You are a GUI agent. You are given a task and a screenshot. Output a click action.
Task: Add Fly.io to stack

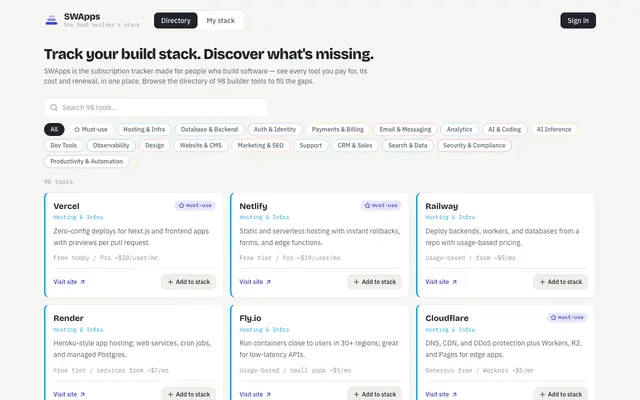(375, 394)
